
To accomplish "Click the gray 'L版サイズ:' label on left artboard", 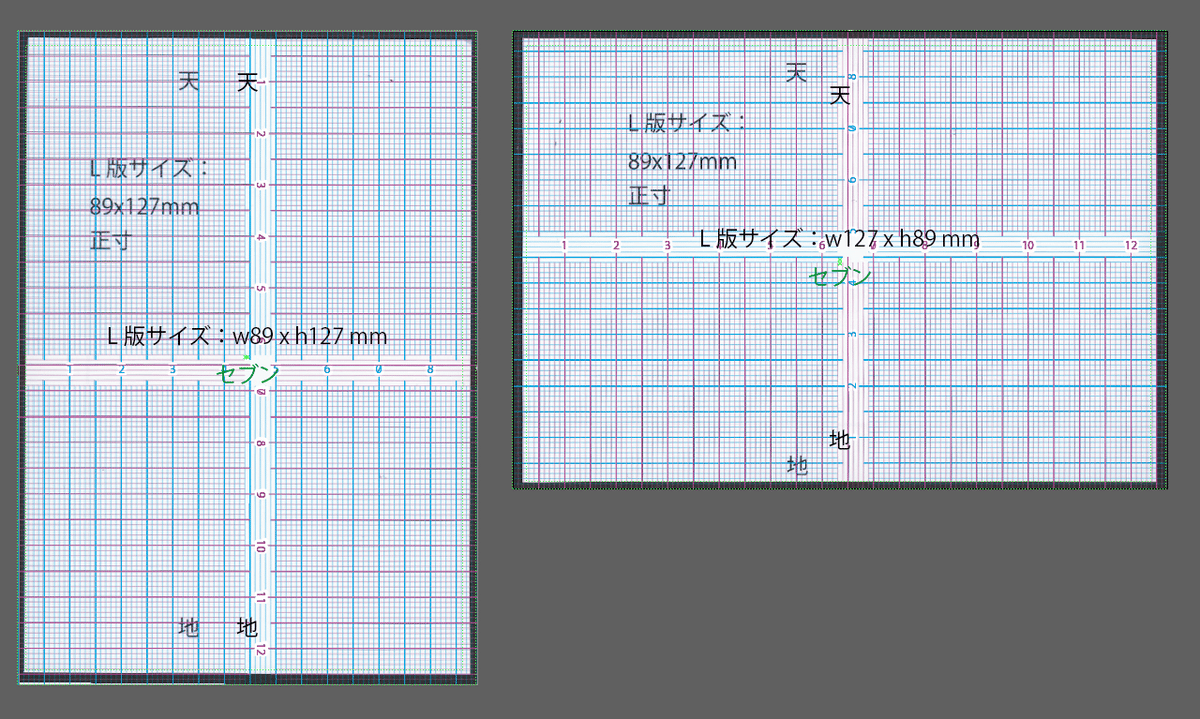I will click(x=150, y=169).
